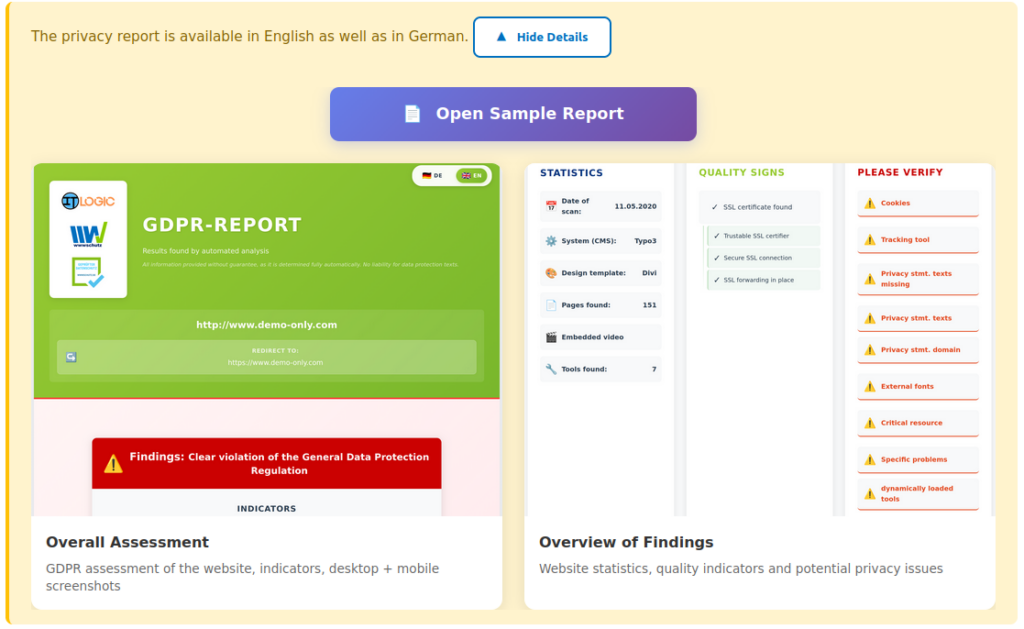Click the calendar icon beside Date of scan
This screenshot has height=629, width=1024.
(x=551, y=206)
